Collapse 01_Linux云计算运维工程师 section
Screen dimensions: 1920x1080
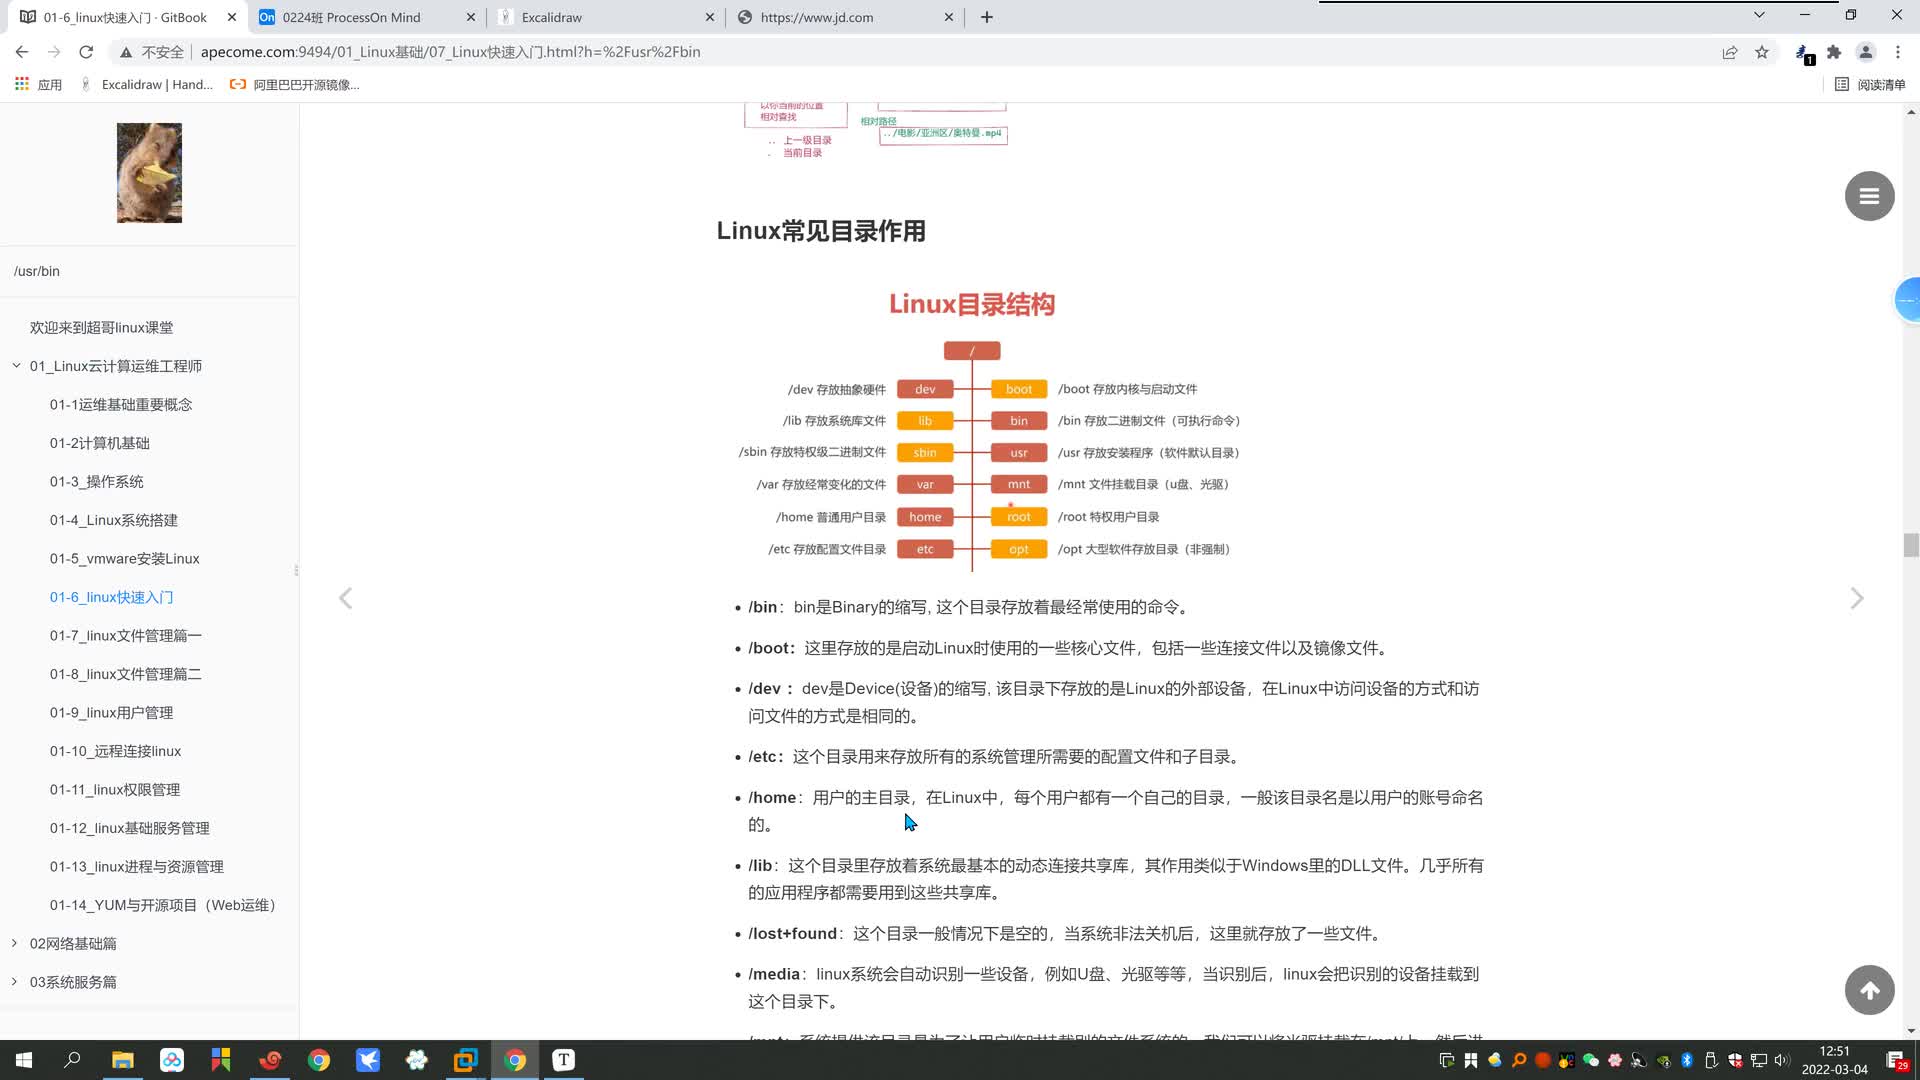coord(16,366)
